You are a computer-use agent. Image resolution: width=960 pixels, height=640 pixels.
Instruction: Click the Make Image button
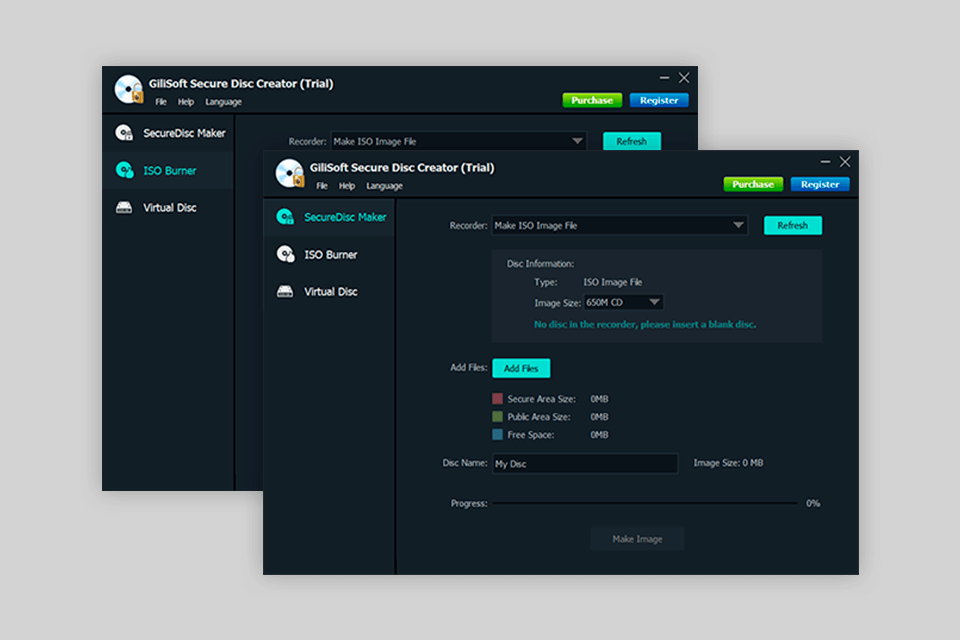637,539
